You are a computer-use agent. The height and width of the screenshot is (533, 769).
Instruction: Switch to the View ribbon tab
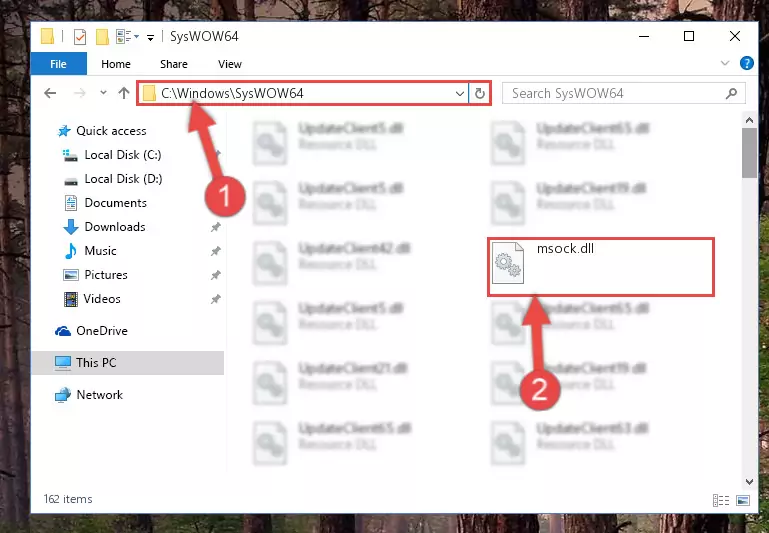click(230, 64)
